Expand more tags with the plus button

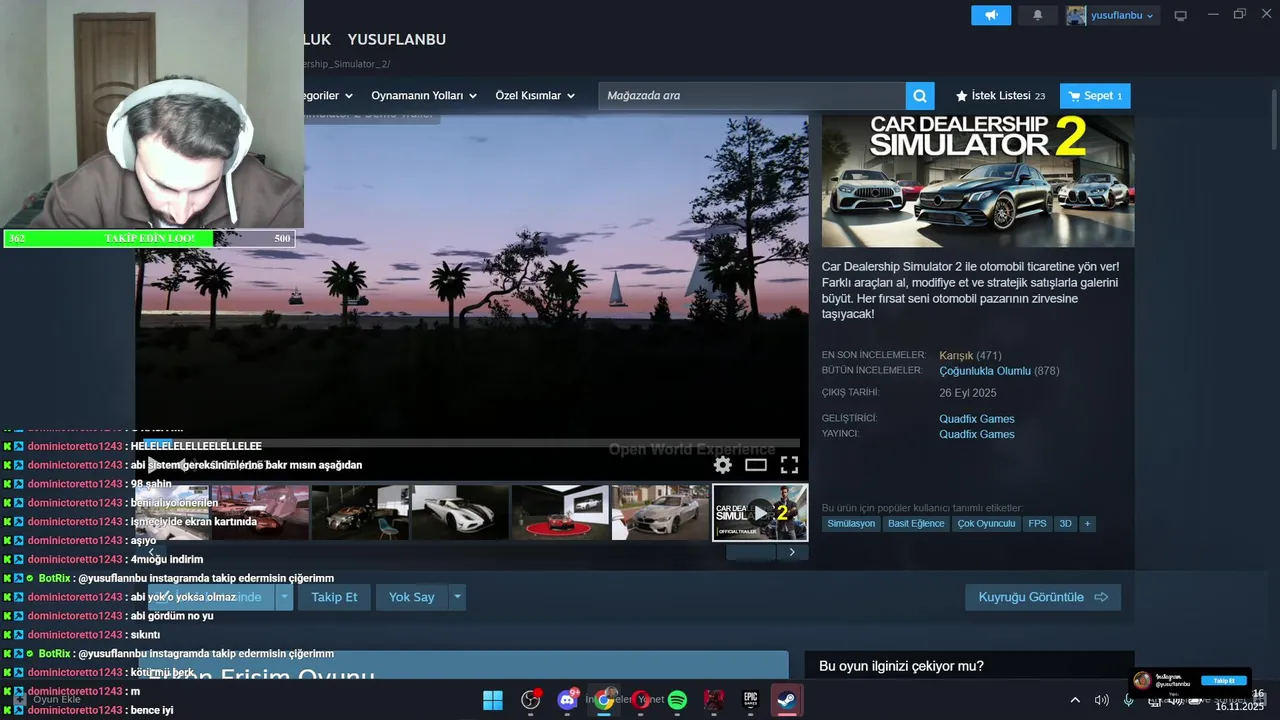(x=1087, y=524)
